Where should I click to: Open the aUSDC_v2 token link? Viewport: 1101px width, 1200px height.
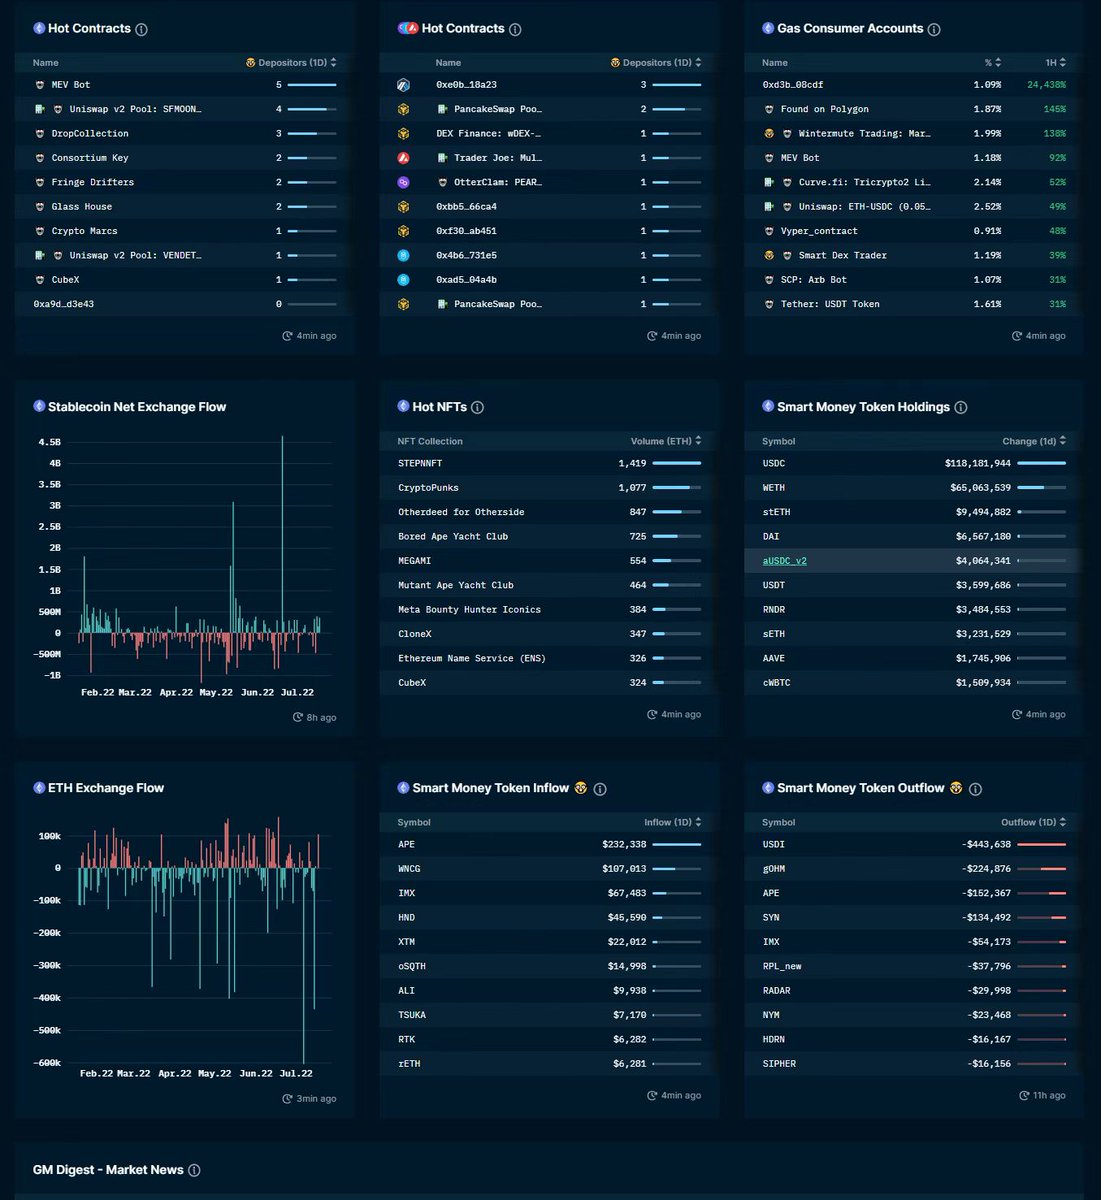coord(784,561)
